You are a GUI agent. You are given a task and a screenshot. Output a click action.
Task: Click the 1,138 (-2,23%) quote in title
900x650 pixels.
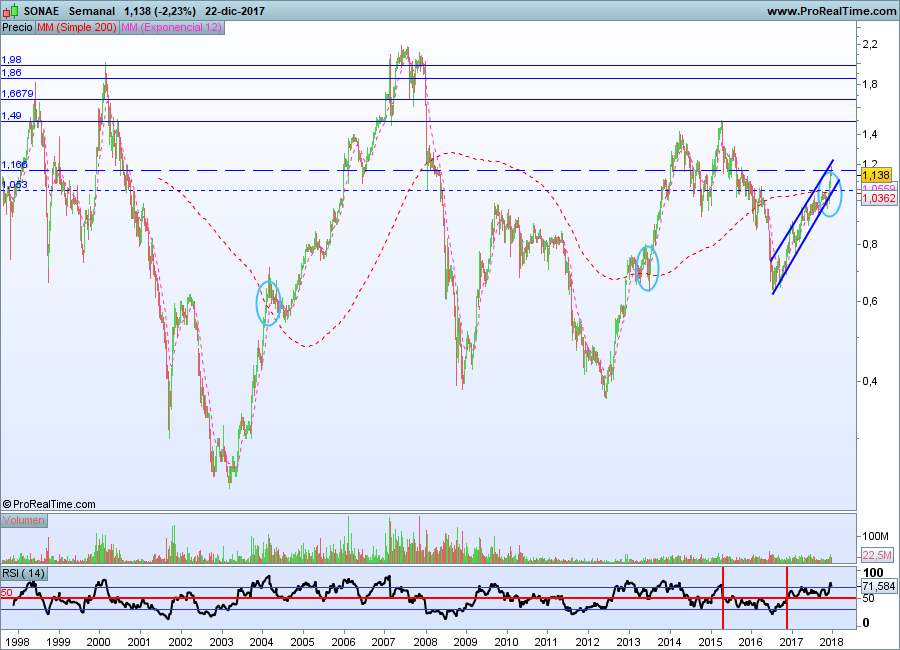tap(160, 11)
